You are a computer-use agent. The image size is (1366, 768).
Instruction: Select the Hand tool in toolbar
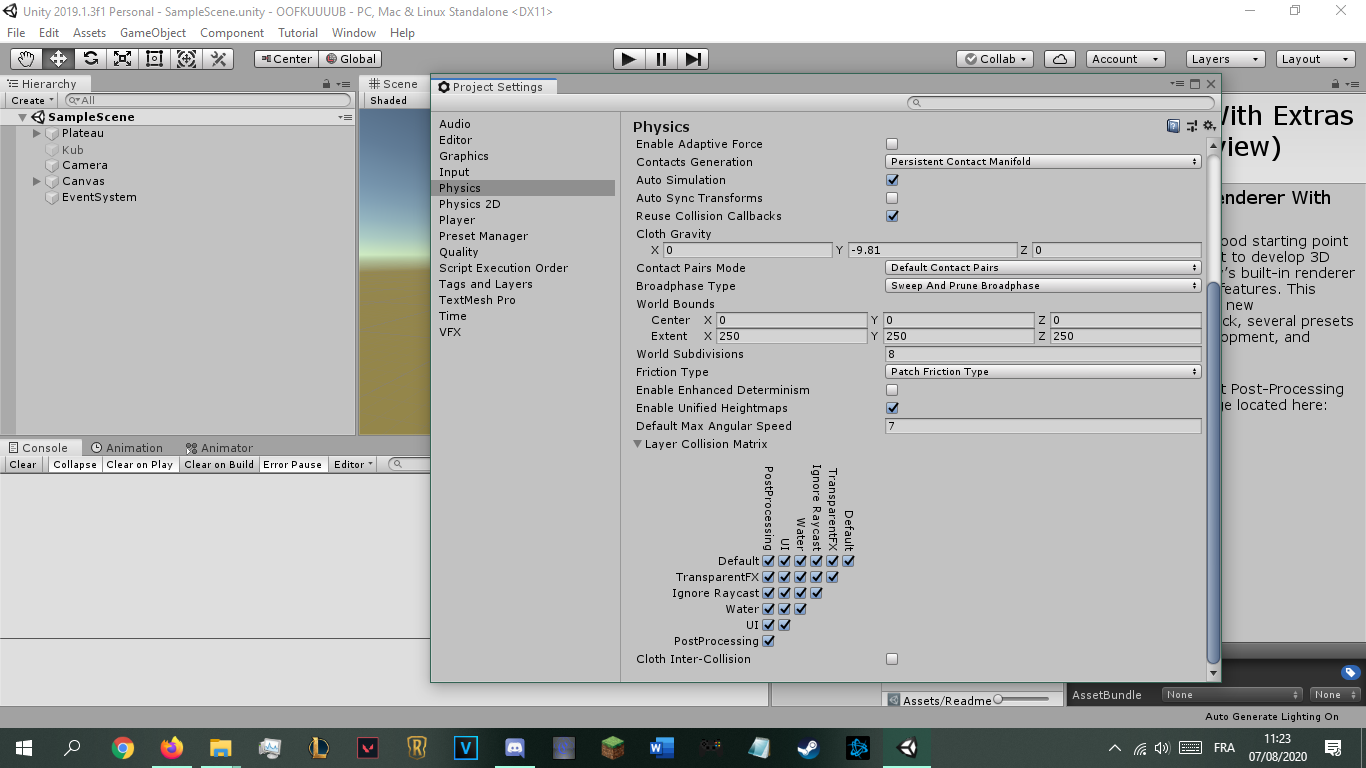26,59
